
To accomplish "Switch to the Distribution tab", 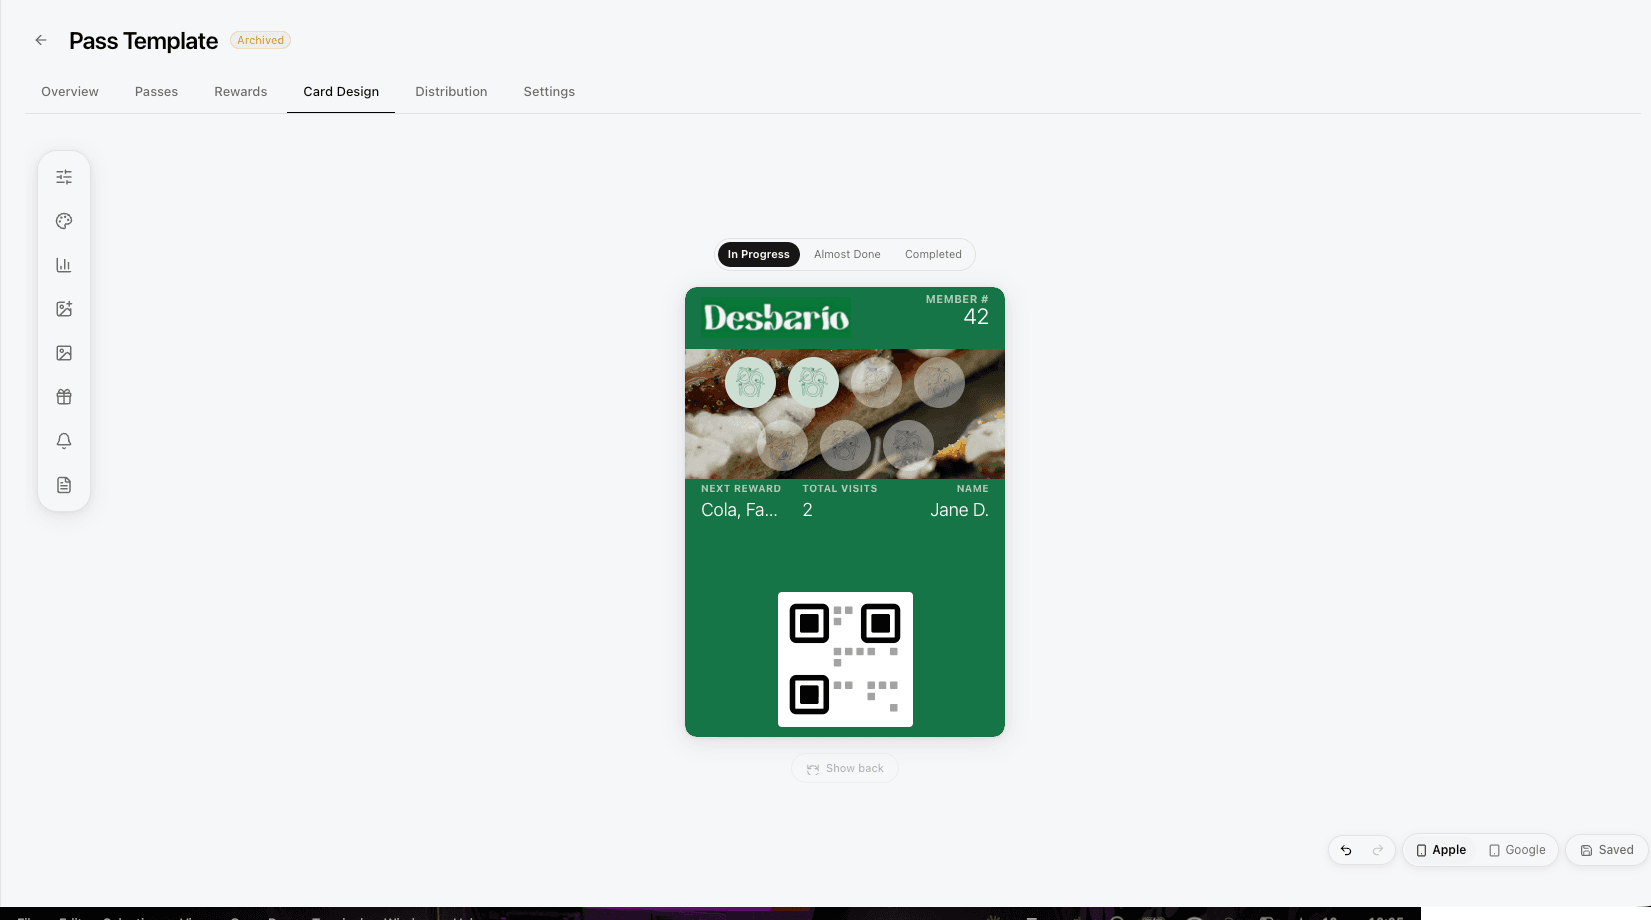I will click(451, 91).
